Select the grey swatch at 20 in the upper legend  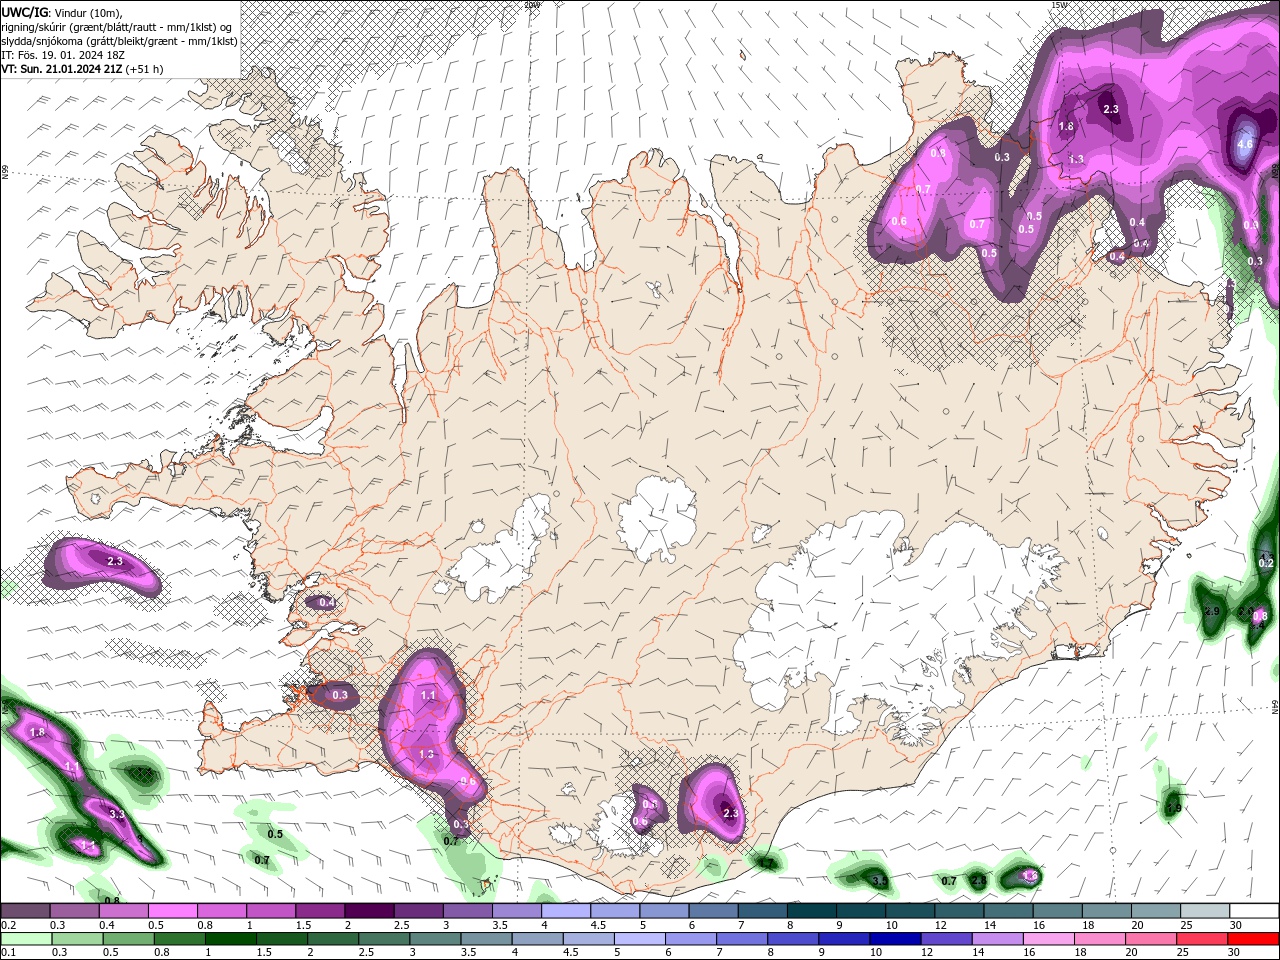1157,910
